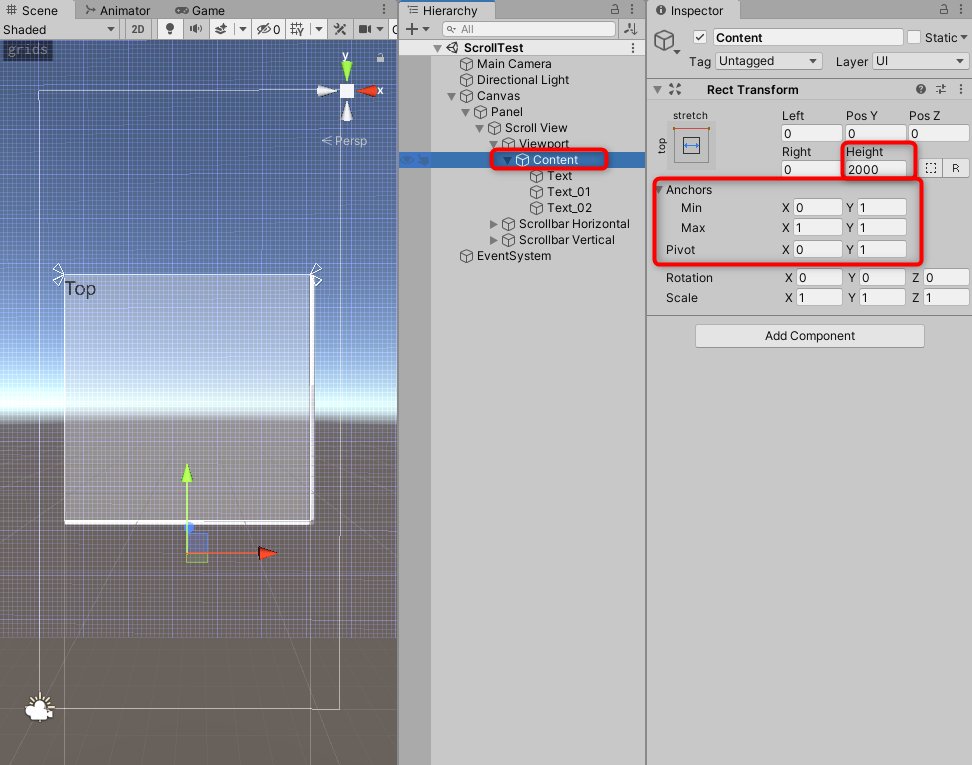Uncheck Content active checkbox
Viewport: 972px width, 765px height.
[700, 37]
